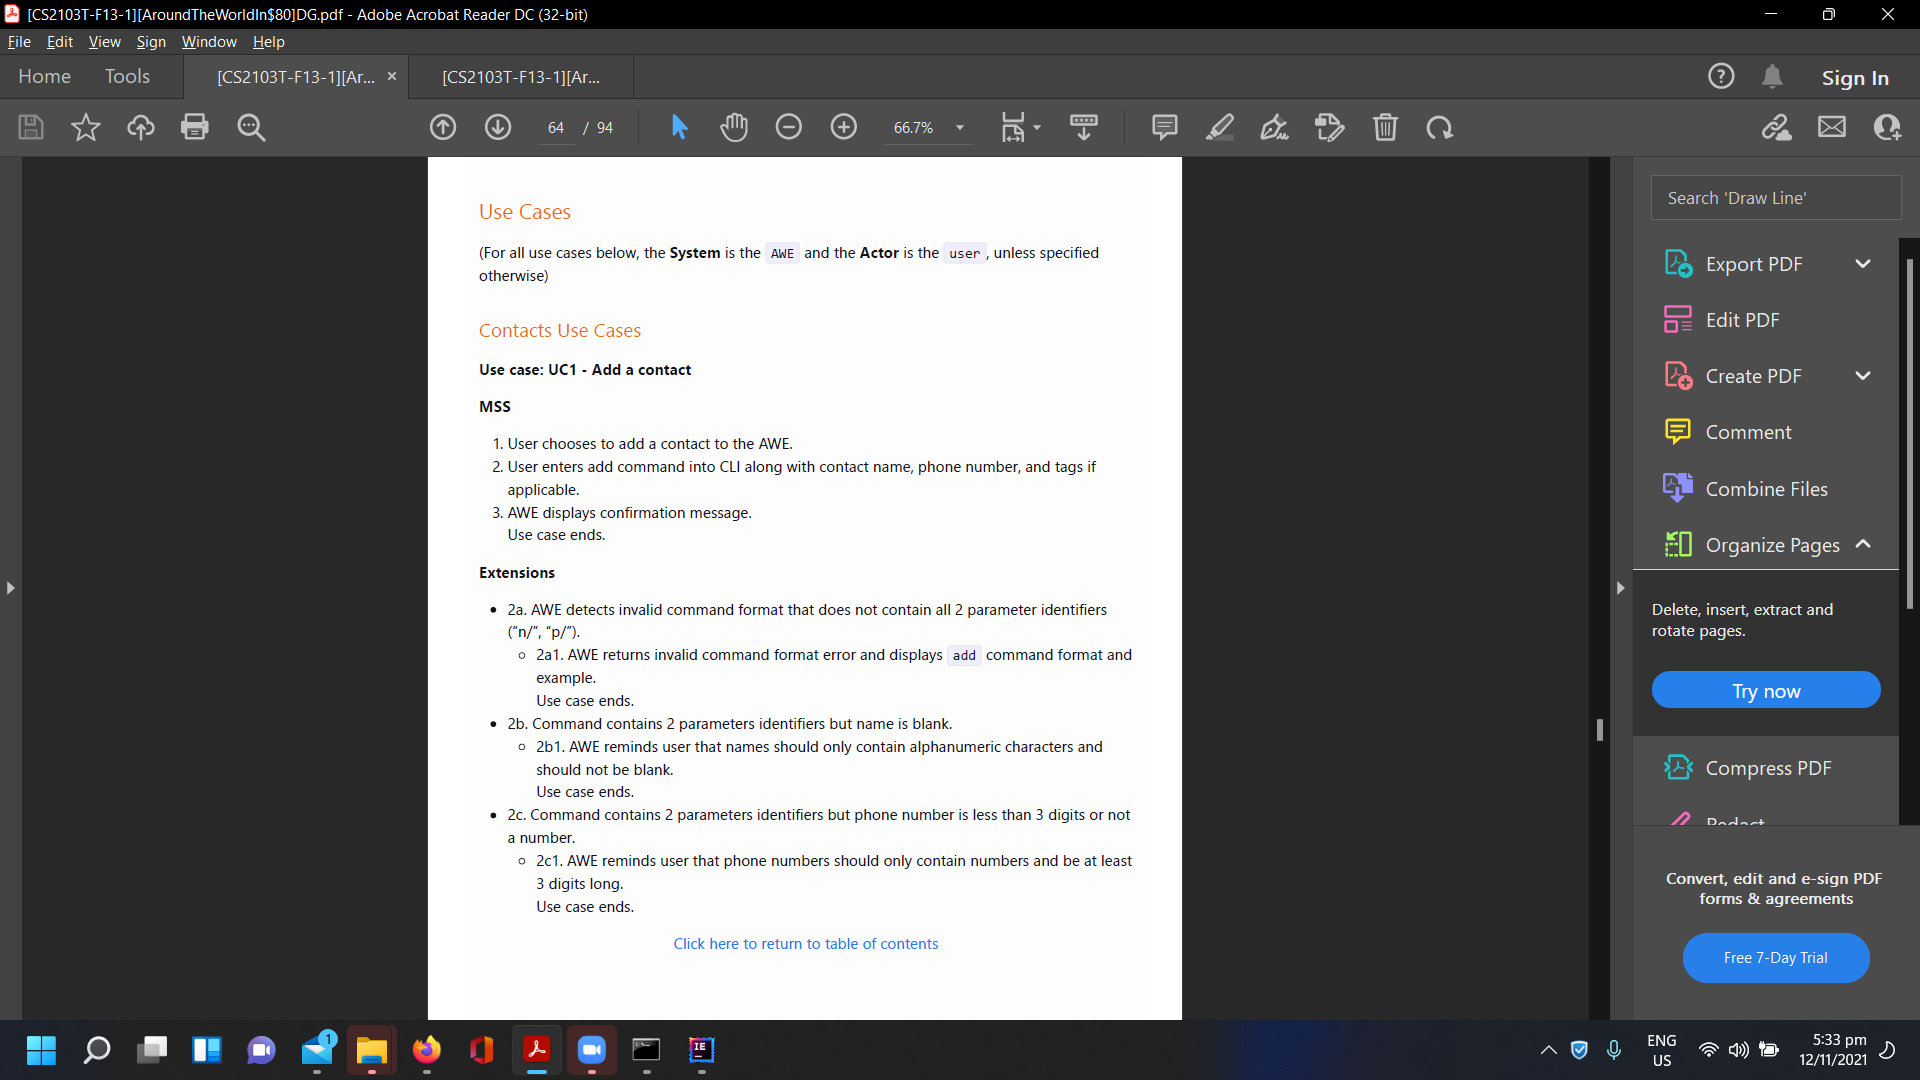Click the Delete trash icon in toolbar

pos(1385,127)
